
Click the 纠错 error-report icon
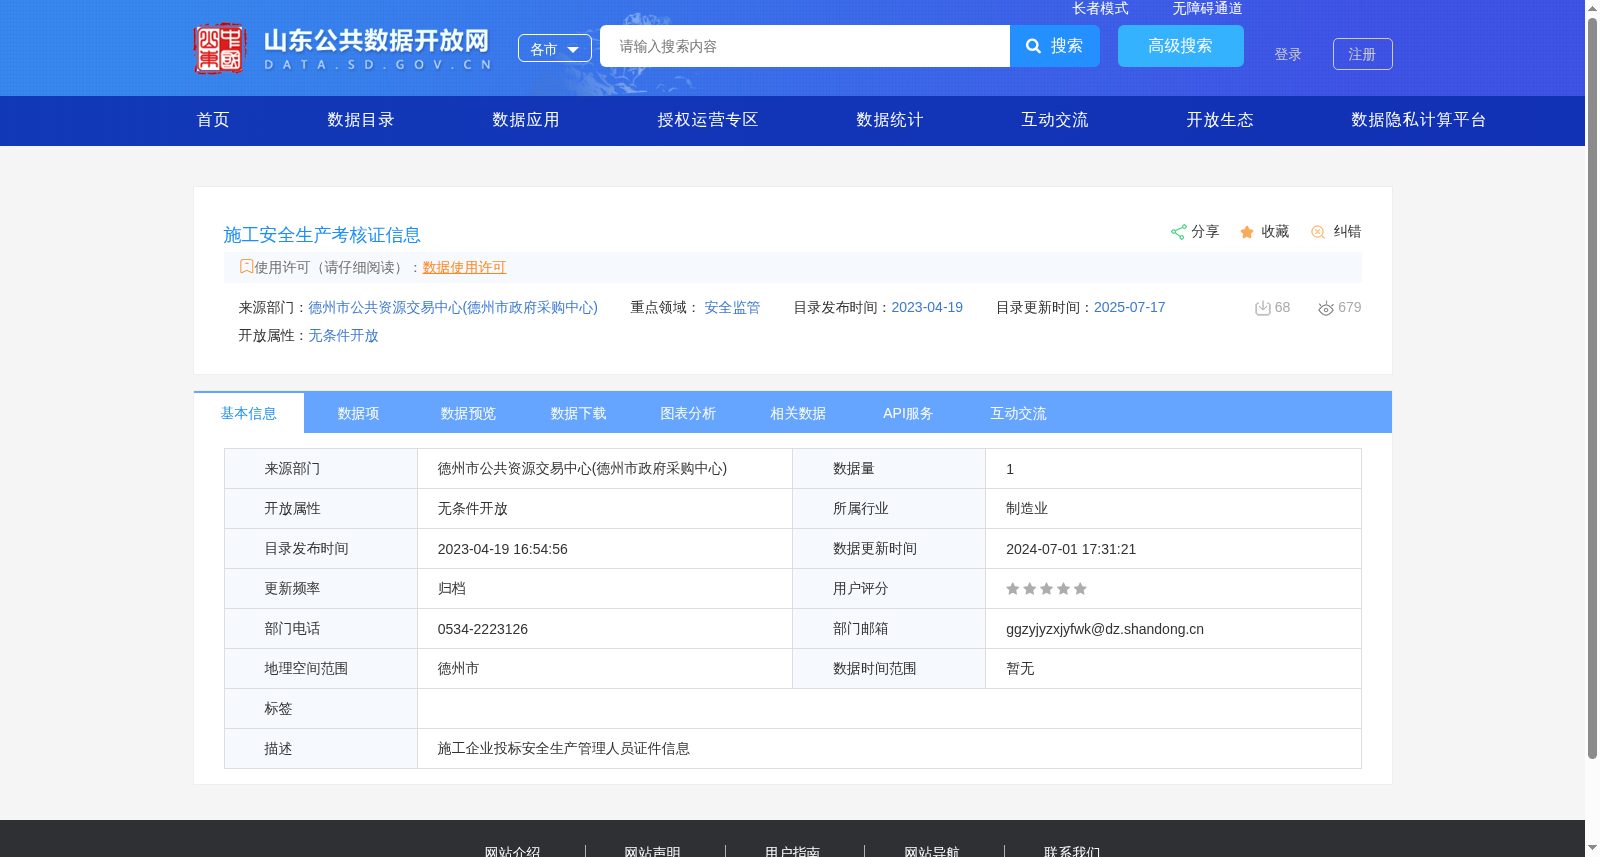pyautogui.click(x=1318, y=232)
